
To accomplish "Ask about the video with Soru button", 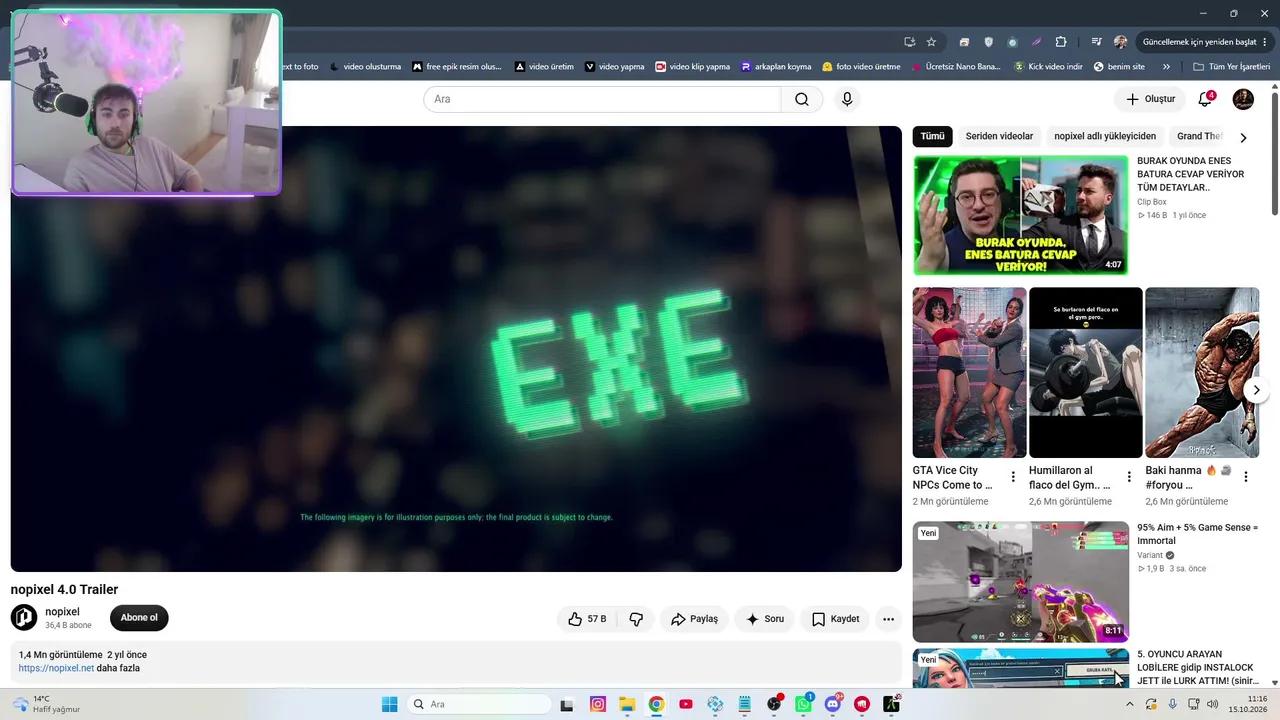I will pyautogui.click(x=765, y=619).
